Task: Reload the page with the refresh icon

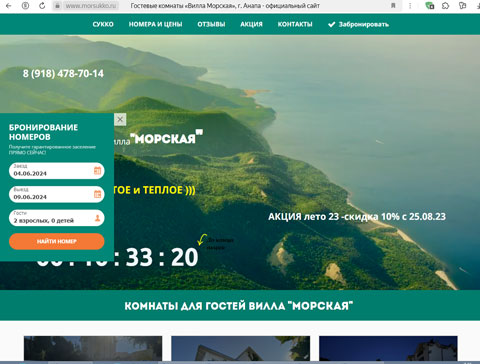Action: pos(42,6)
